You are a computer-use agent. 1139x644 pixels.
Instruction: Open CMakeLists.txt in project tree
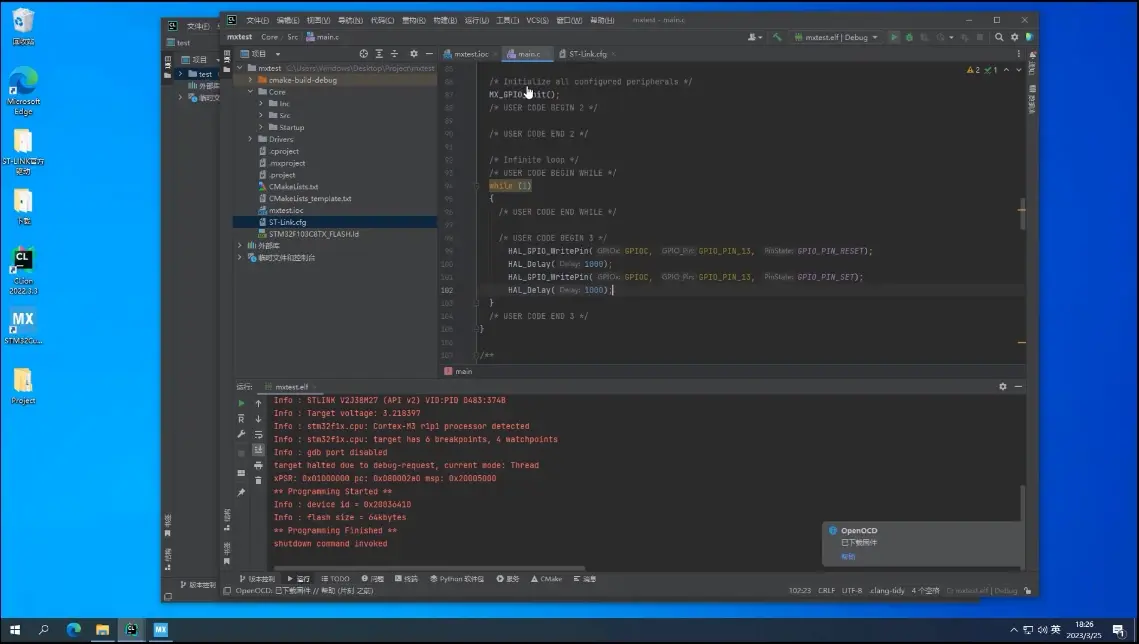[x=293, y=187]
